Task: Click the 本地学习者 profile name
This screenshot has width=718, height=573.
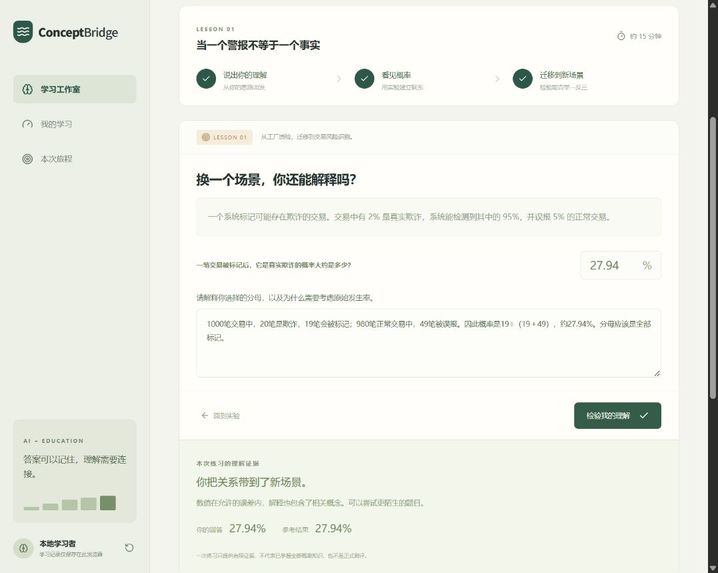Action: point(58,544)
